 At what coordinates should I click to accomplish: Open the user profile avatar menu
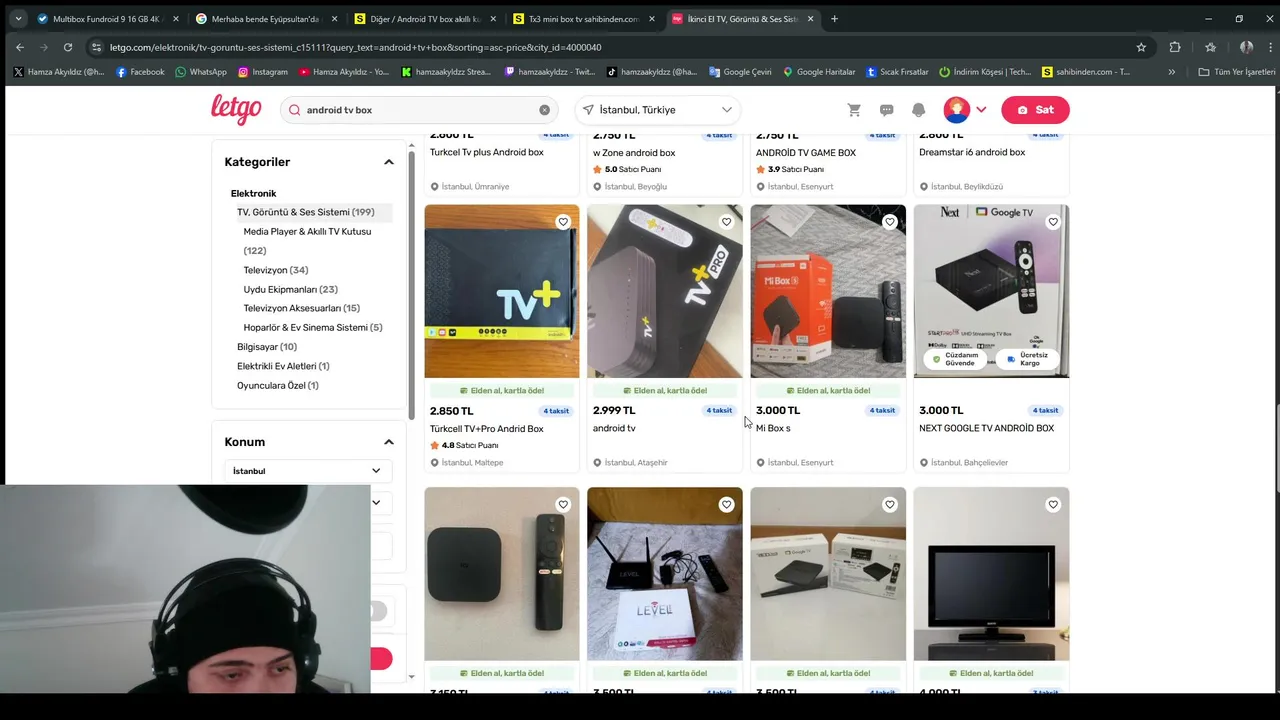964,110
